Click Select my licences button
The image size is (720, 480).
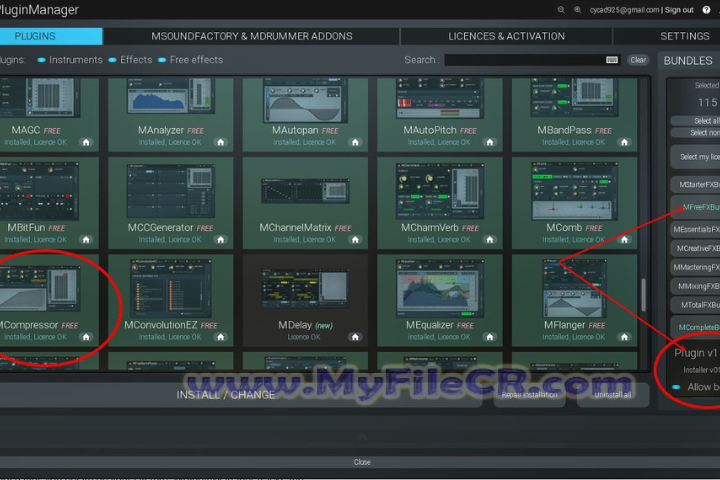[x=695, y=157]
